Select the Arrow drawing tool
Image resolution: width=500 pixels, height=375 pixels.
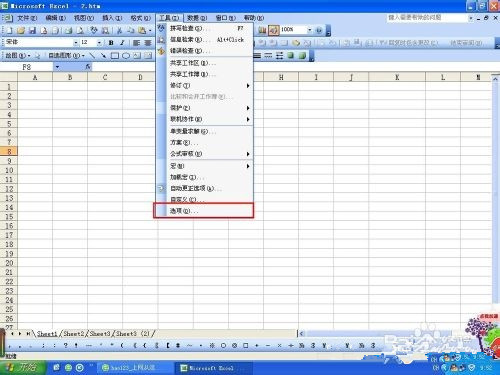click(103, 56)
